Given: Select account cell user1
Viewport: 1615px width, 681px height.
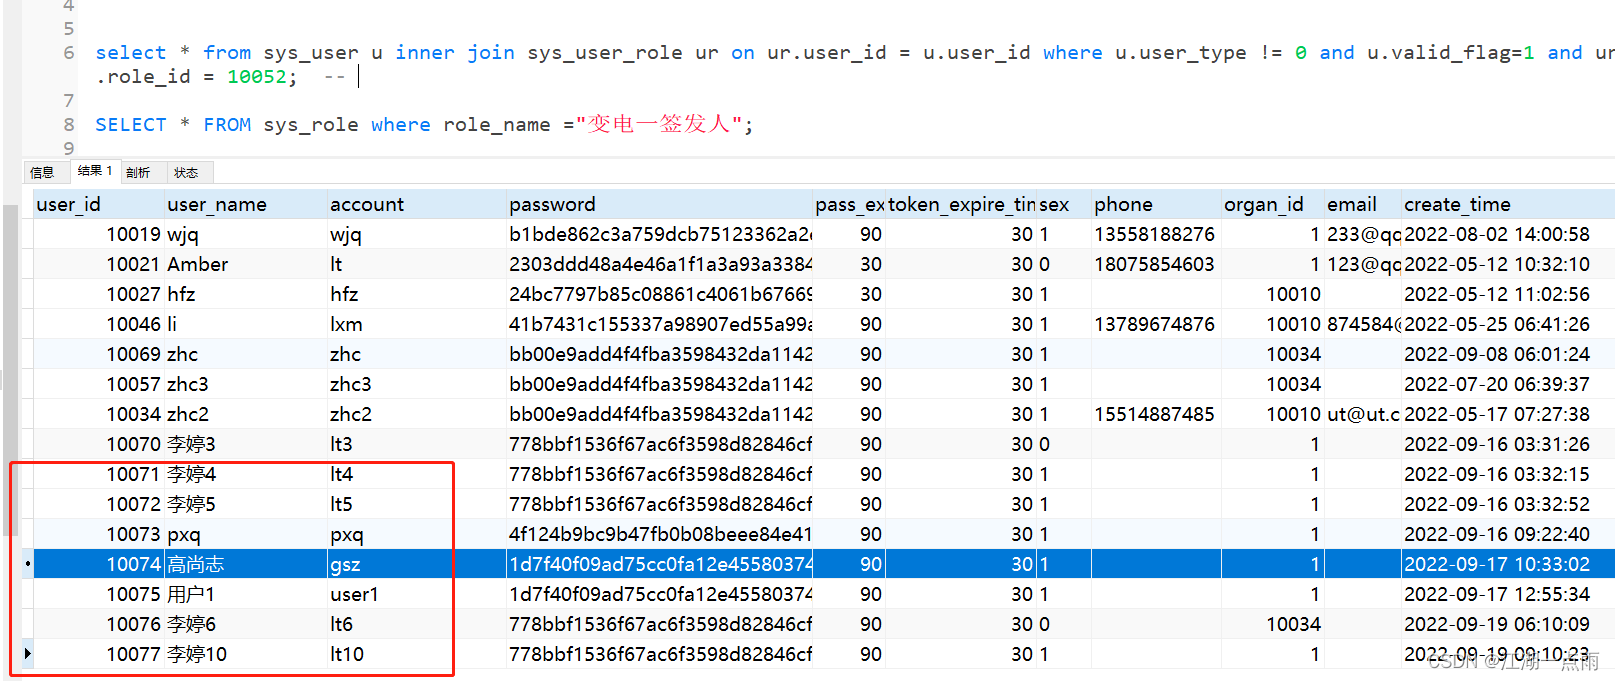Looking at the screenshot, I should (416, 594).
